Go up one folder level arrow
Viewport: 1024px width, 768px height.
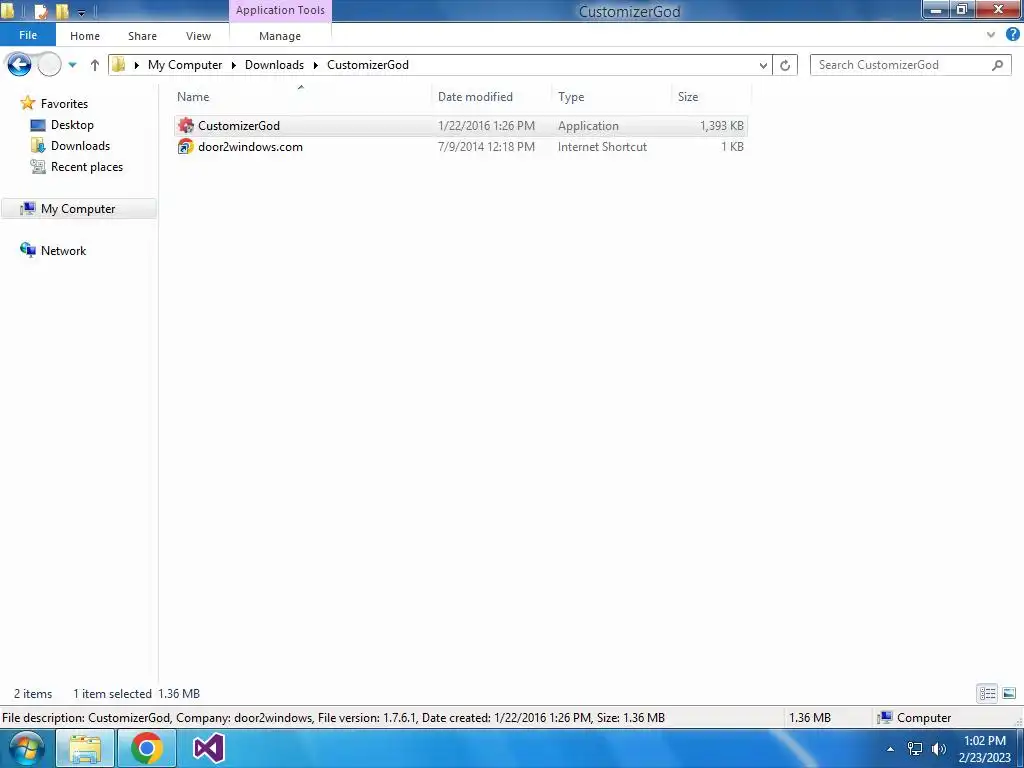[x=95, y=65]
